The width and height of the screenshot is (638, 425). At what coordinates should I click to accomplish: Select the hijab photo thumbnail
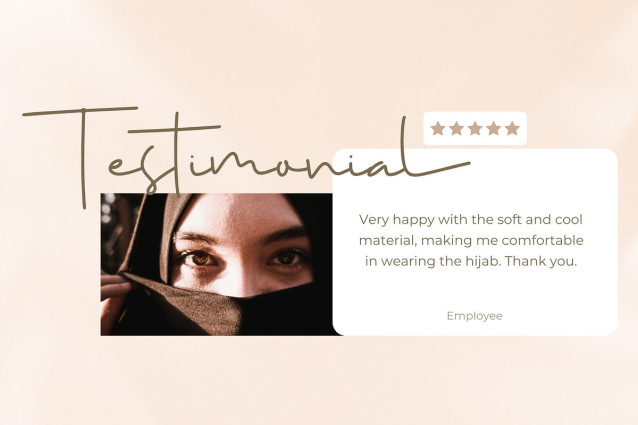click(216, 264)
